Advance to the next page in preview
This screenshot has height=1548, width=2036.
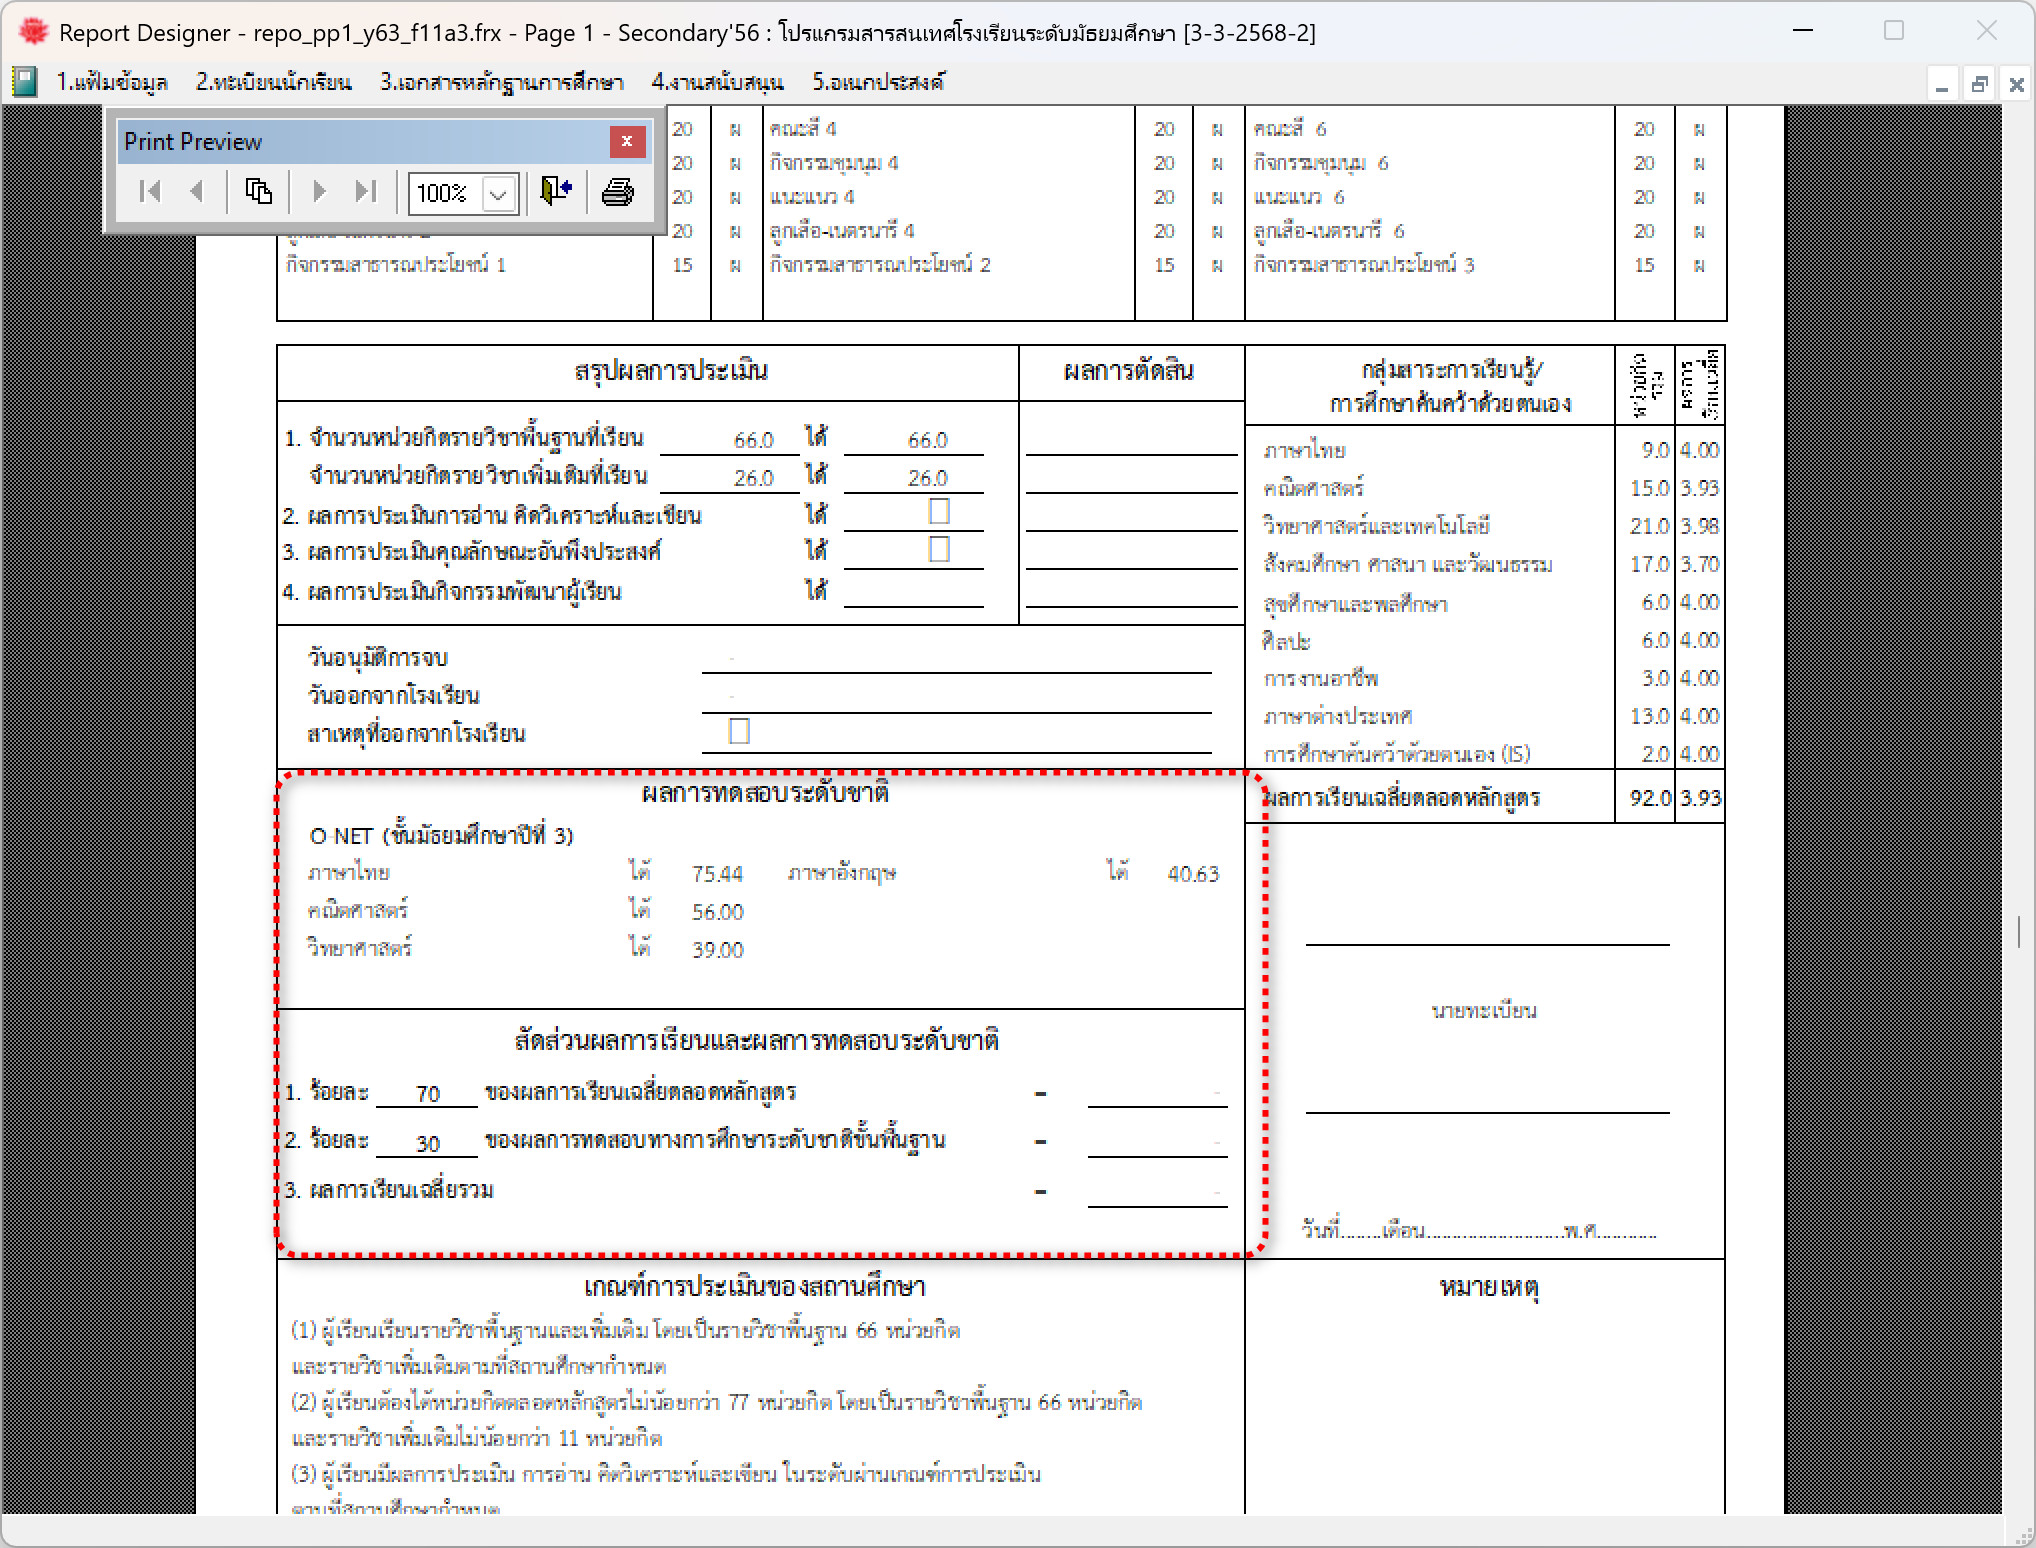click(319, 191)
